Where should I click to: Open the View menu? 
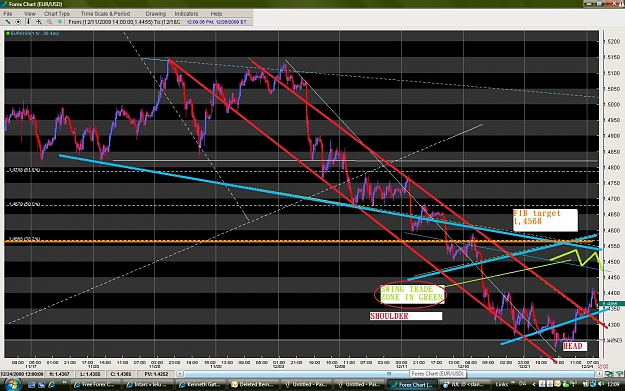pos(30,14)
